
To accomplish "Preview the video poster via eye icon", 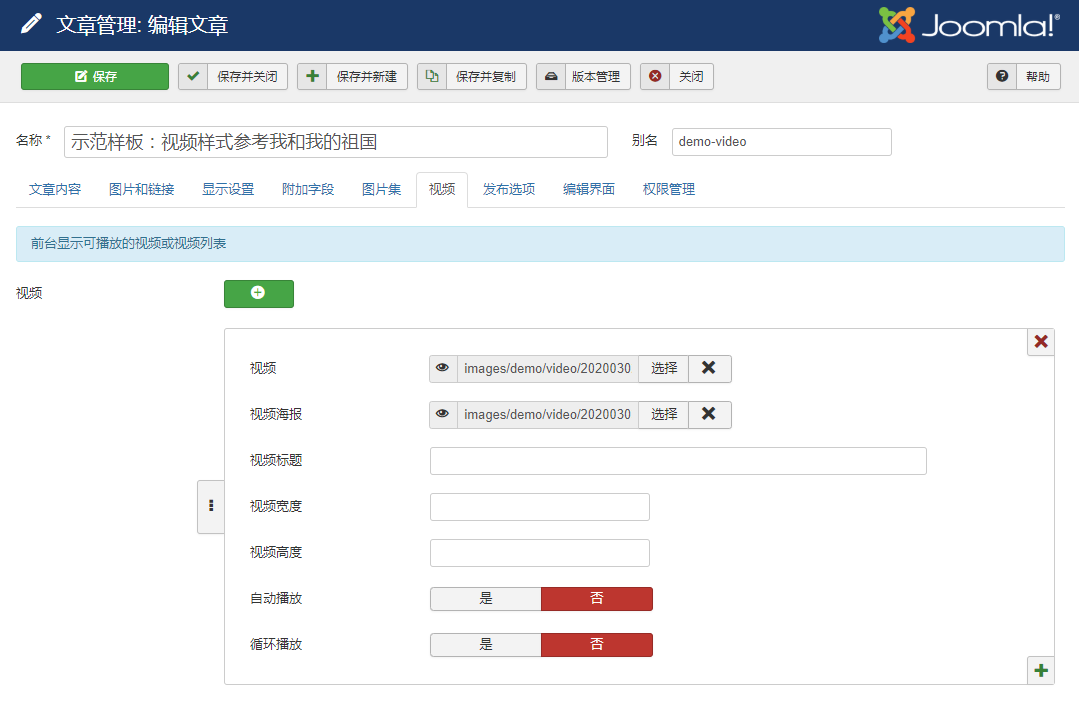I will pos(443,414).
